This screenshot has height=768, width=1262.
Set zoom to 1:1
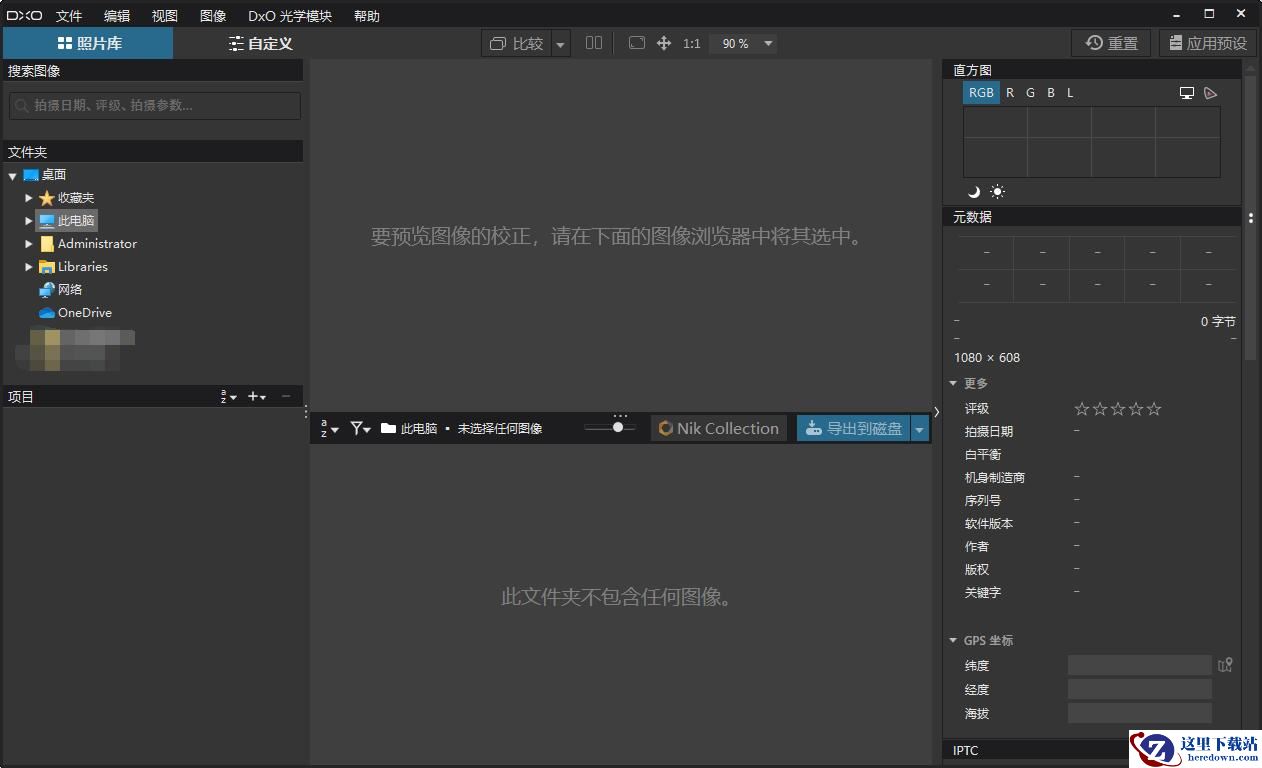tap(691, 44)
